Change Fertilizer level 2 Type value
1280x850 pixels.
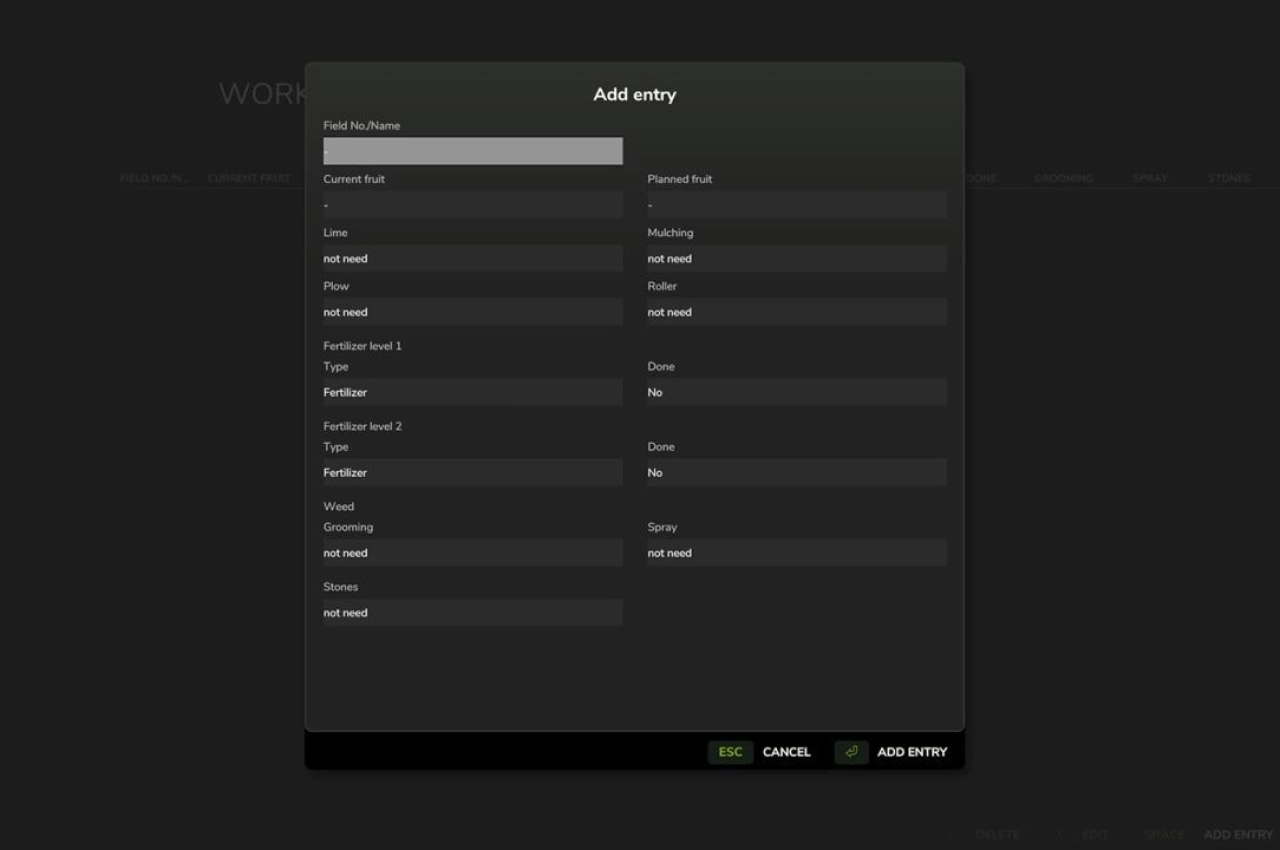472,473
